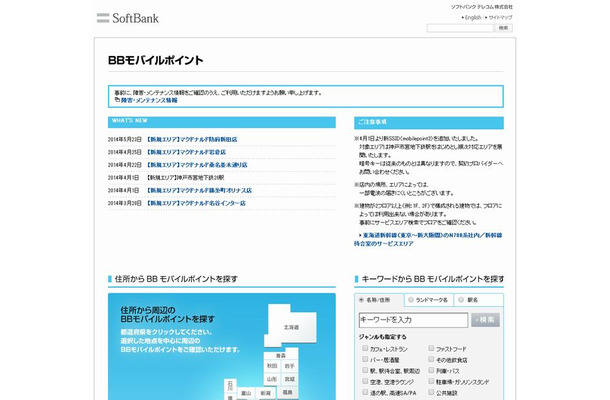The height and width of the screenshot is (400, 610).
Task: Open the 2014年3月 マクドナルド インター店 link
Action: [x=196, y=204]
